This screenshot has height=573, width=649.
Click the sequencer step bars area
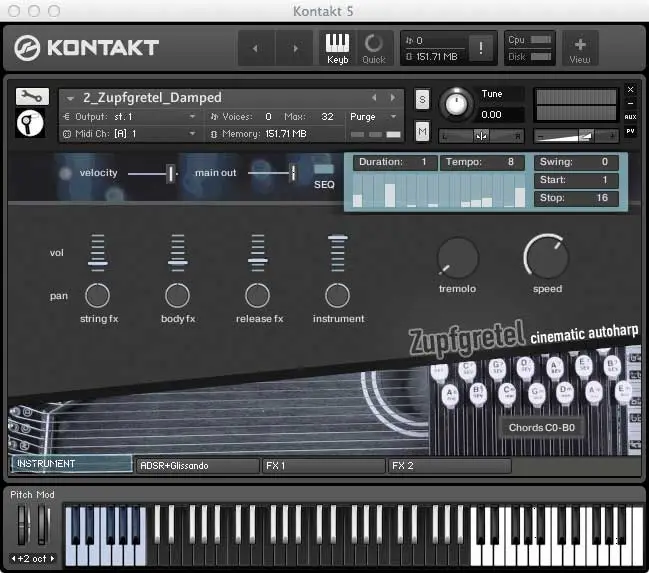click(439, 190)
